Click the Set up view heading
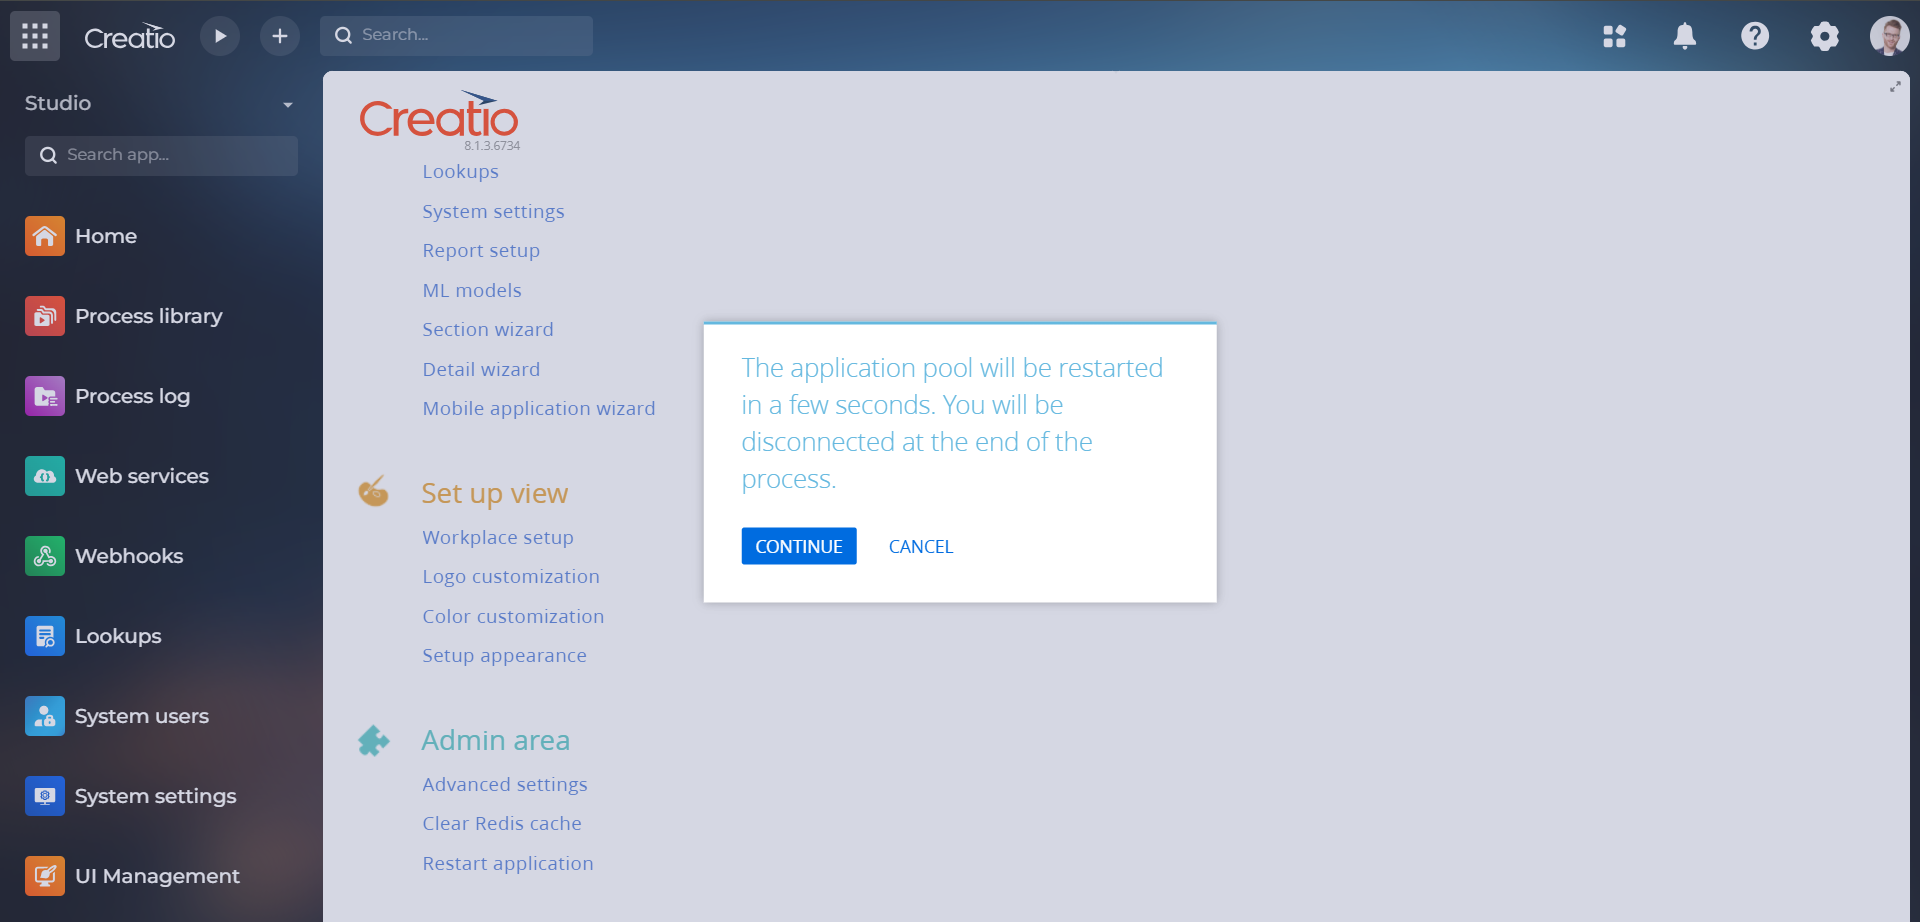 tap(495, 494)
